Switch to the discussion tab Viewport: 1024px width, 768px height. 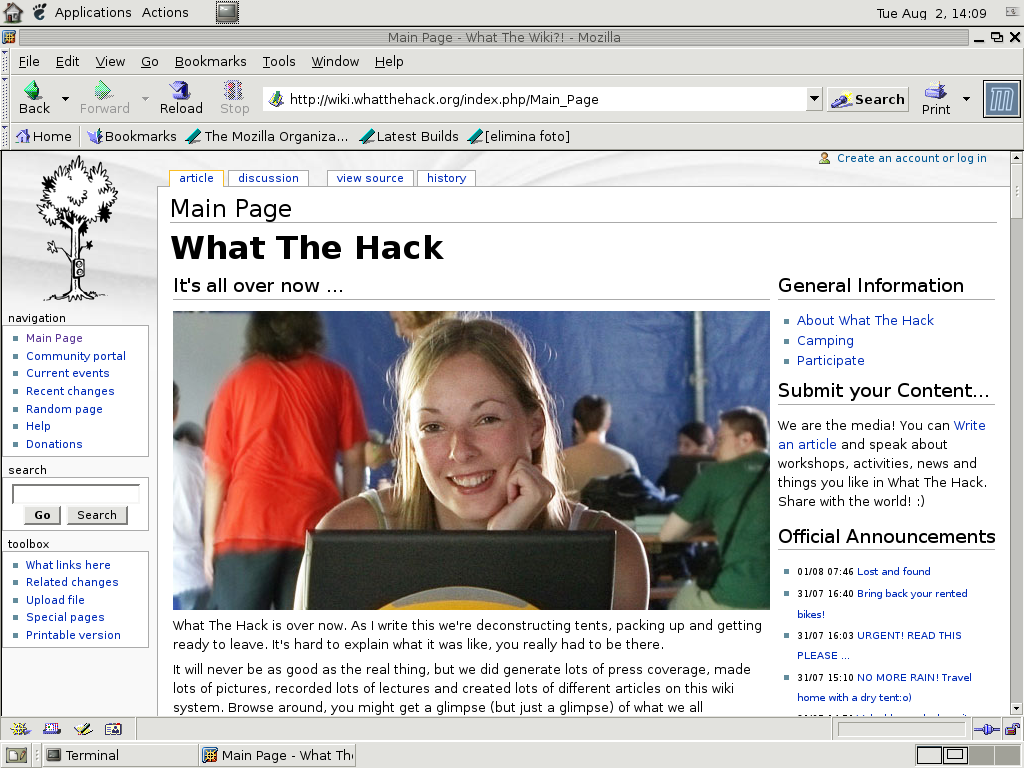coord(268,178)
